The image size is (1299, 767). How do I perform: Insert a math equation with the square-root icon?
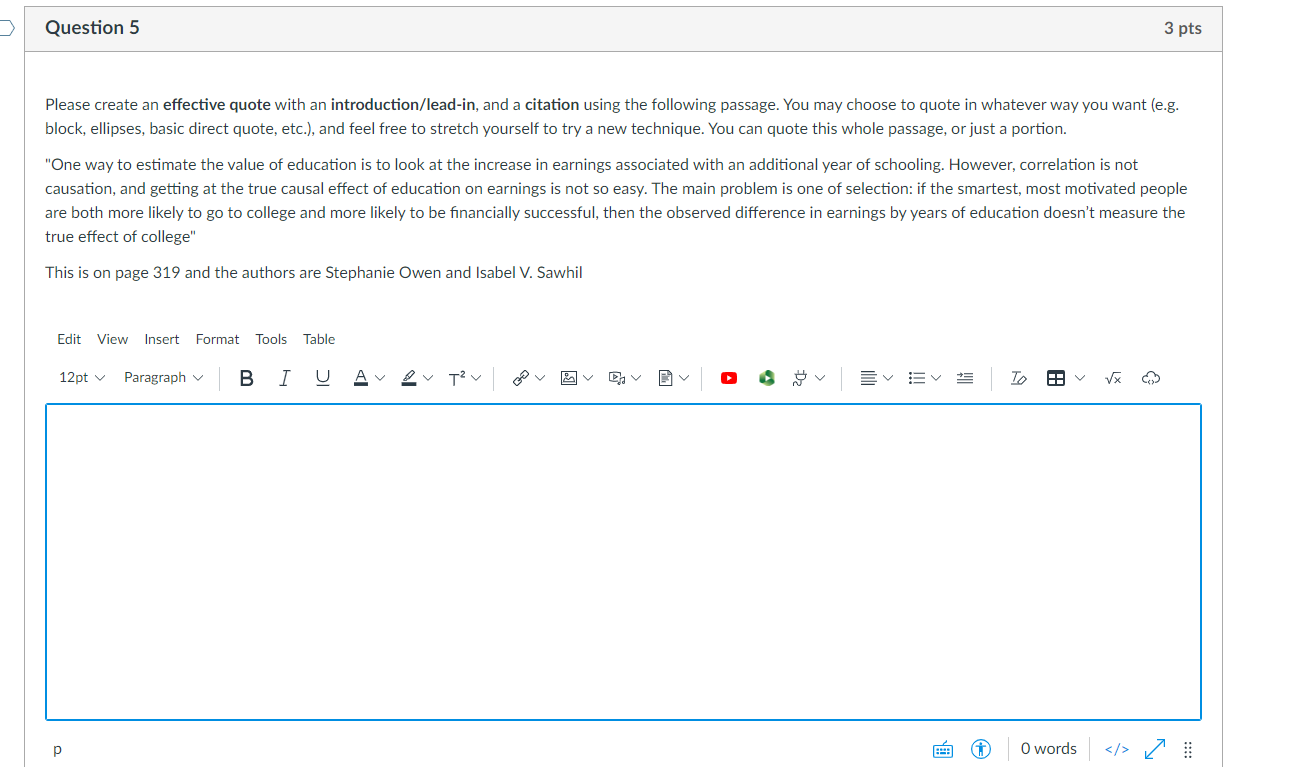click(1112, 378)
